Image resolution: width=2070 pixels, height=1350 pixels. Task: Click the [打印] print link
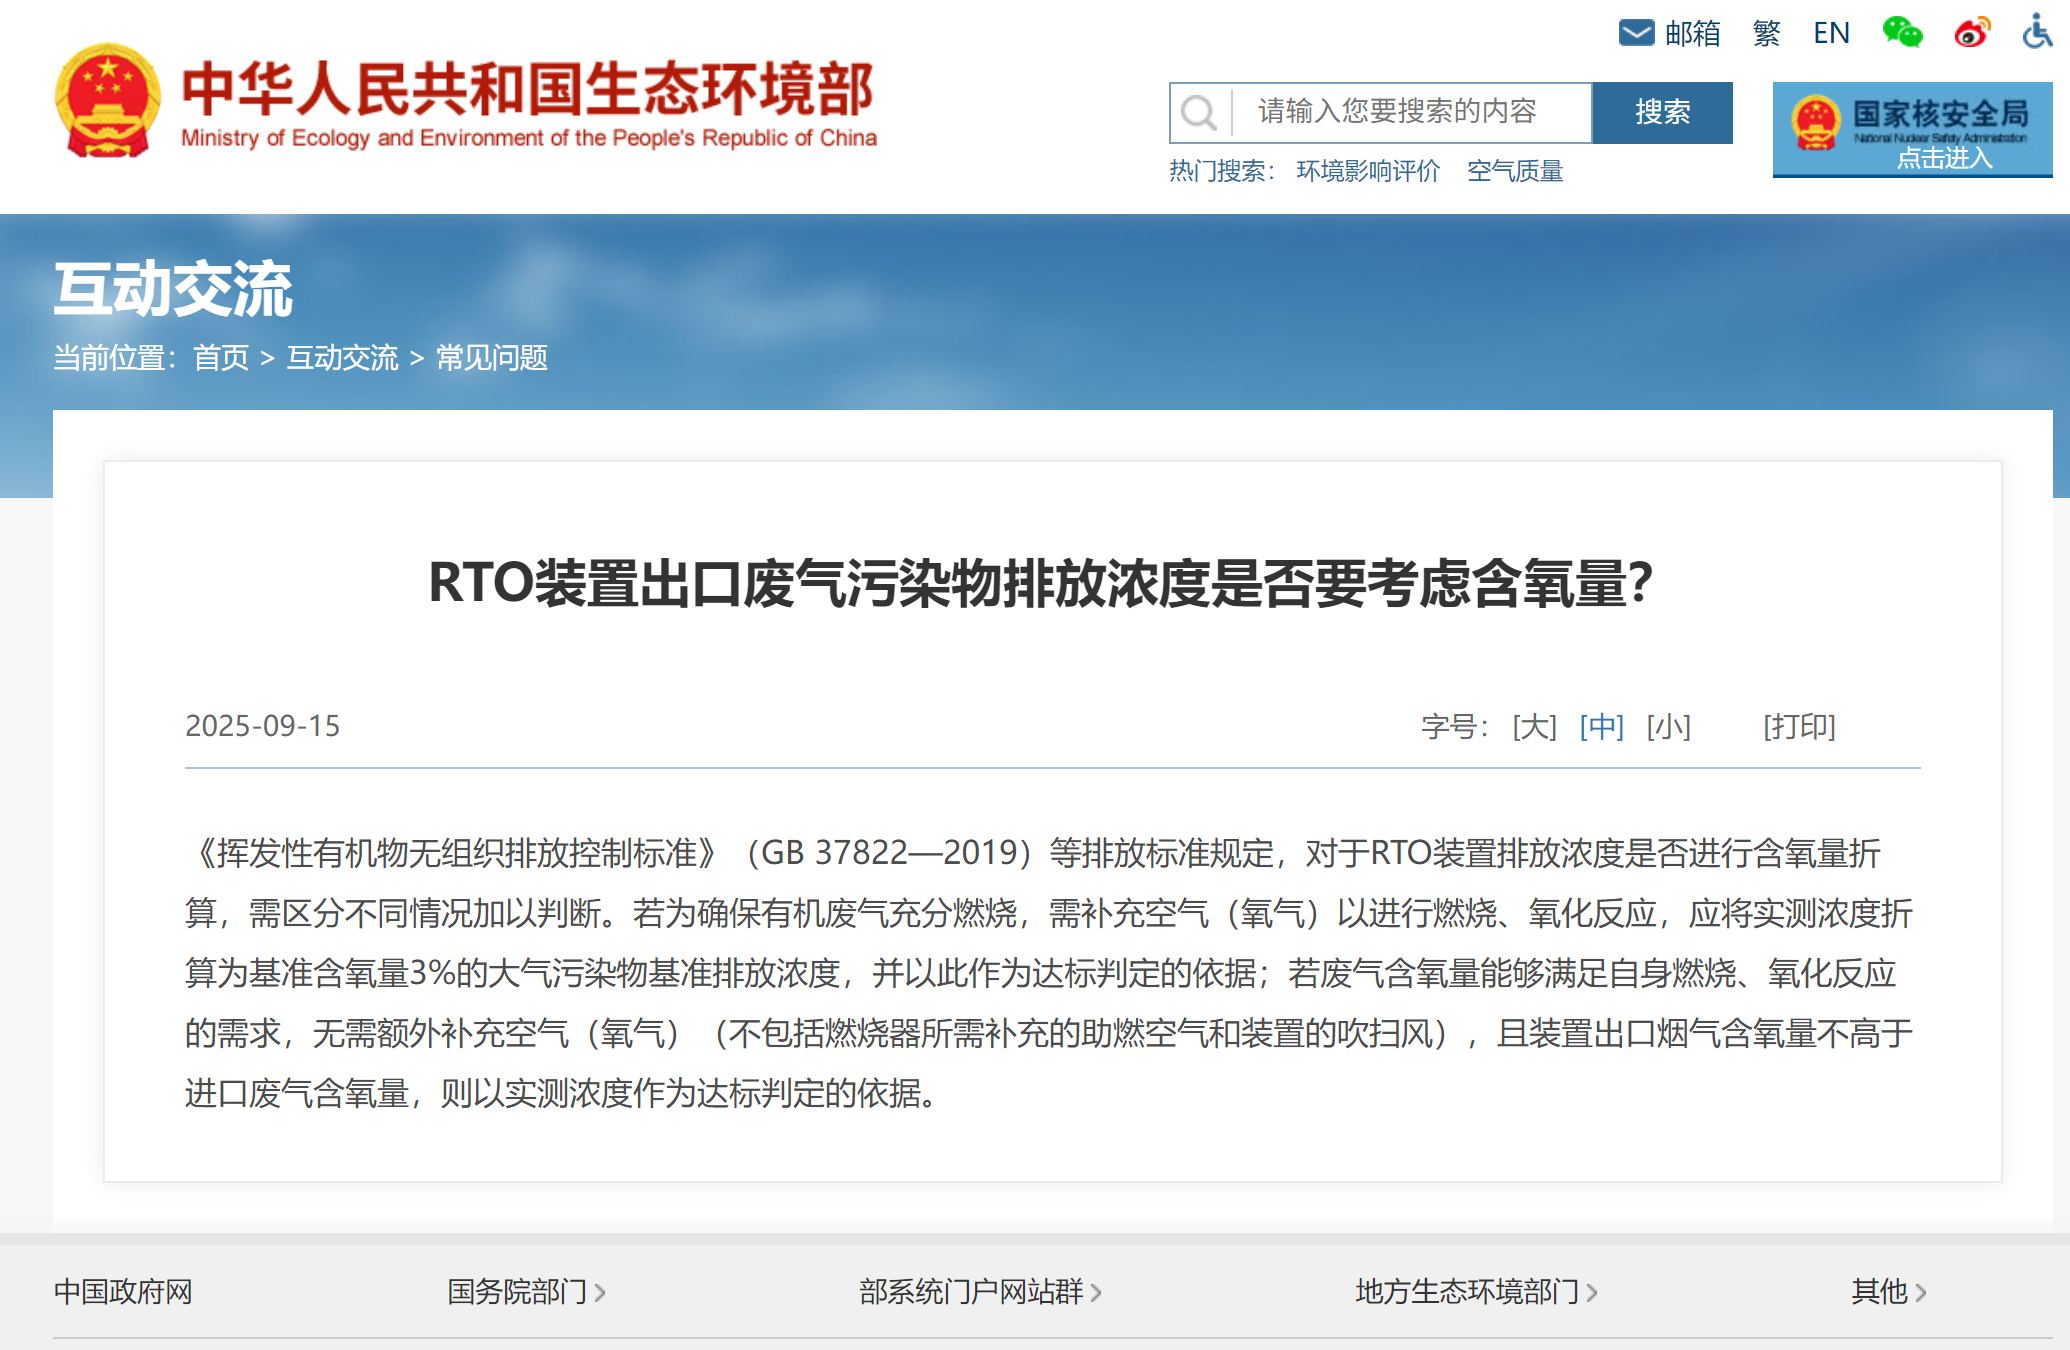click(x=1799, y=726)
